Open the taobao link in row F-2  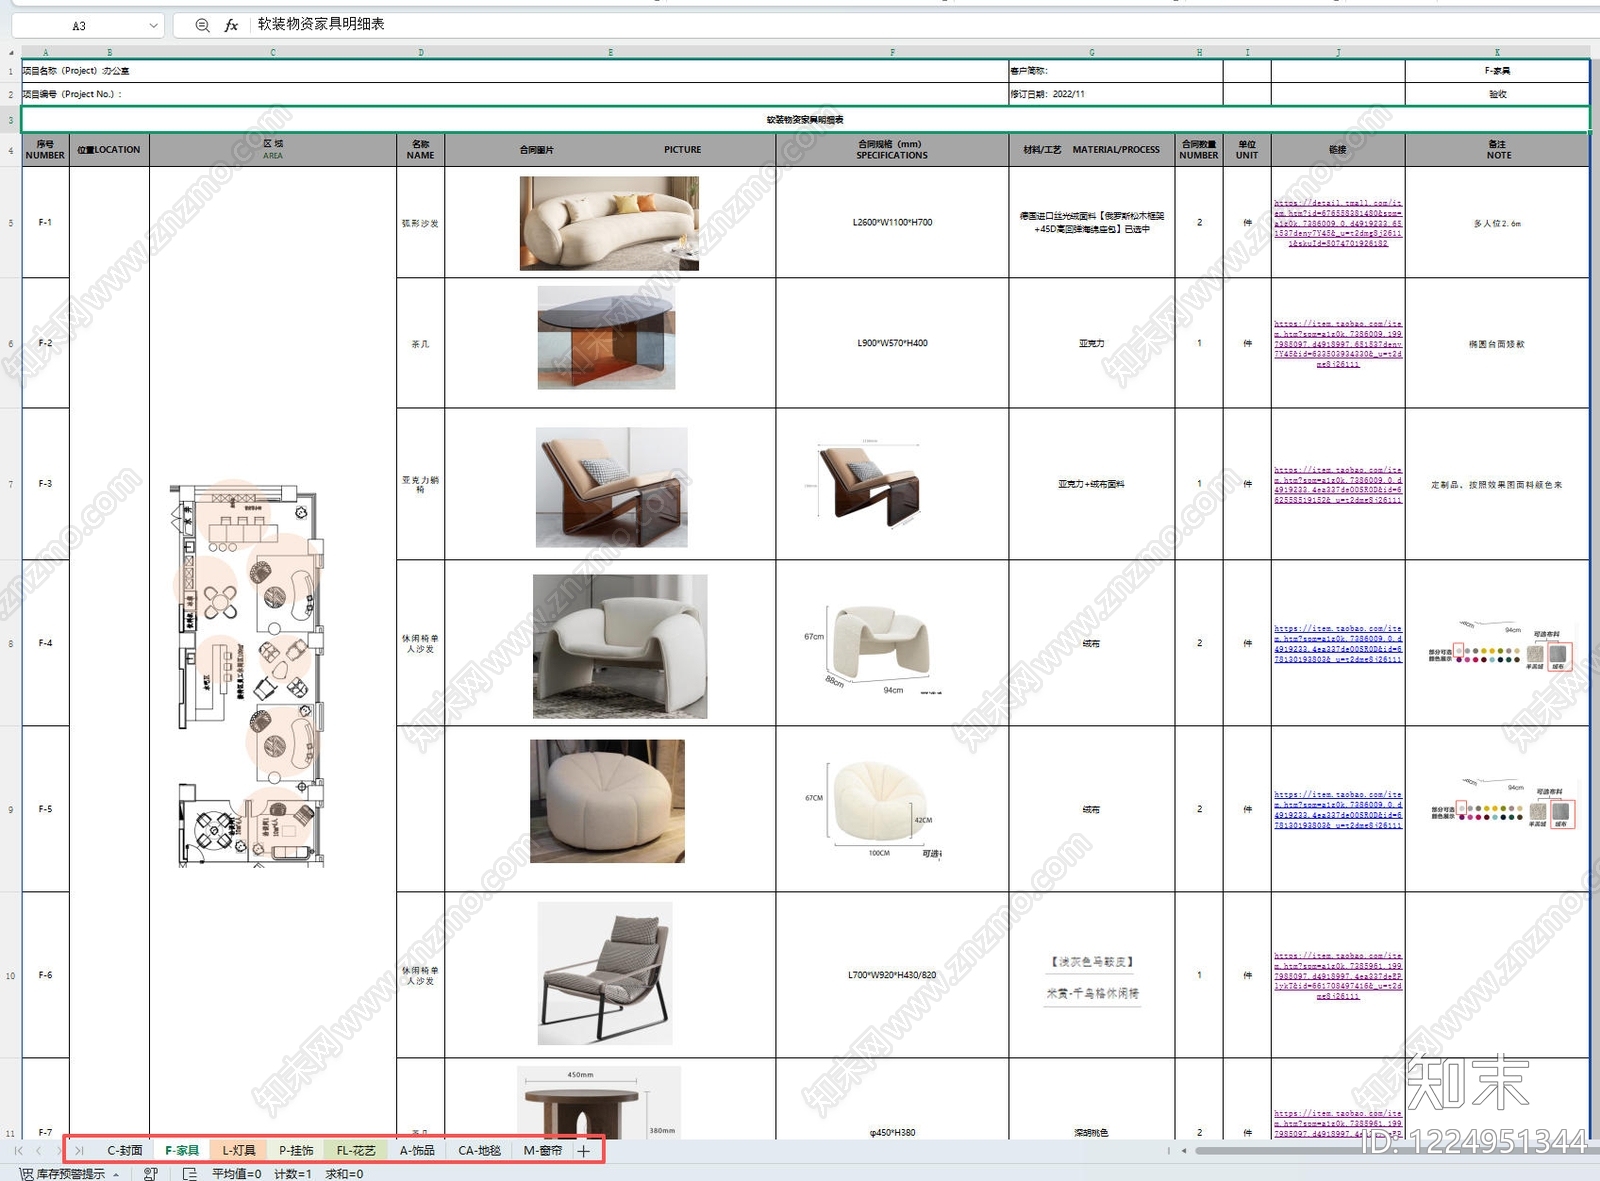(1338, 344)
